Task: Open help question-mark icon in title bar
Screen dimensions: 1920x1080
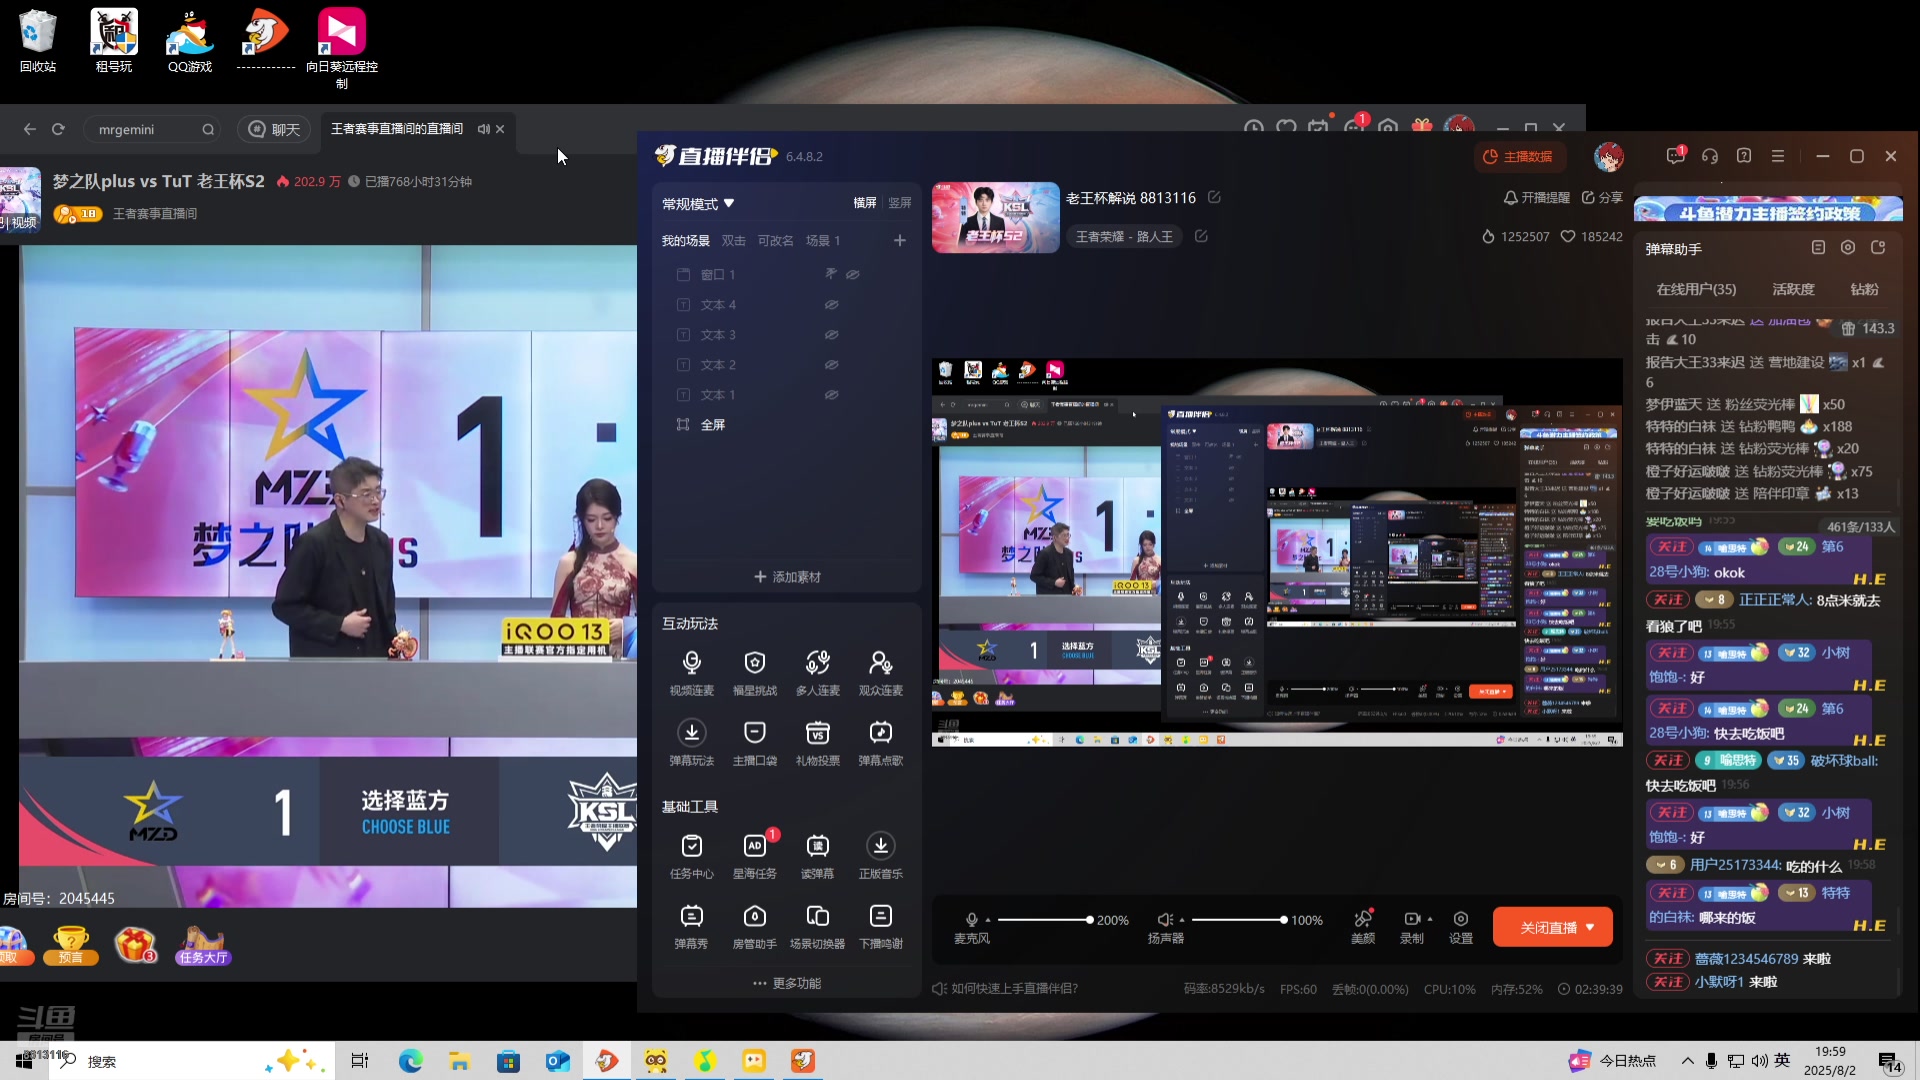Action: tap(1744, 156)
